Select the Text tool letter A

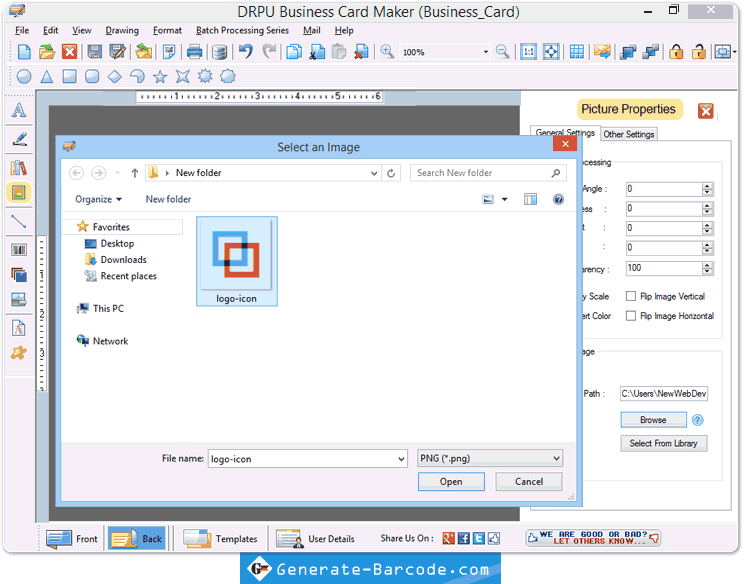[x=19, y=111]
